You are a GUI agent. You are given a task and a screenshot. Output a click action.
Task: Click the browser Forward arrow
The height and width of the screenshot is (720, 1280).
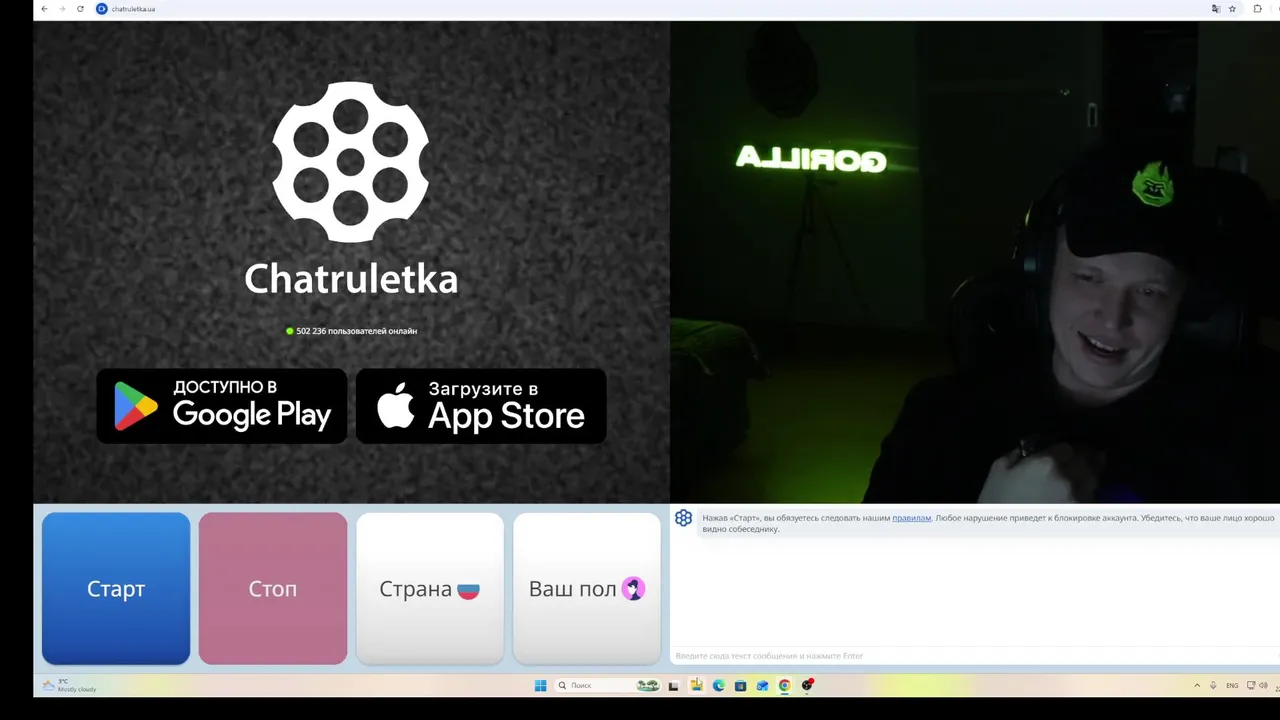pyautogui.click(x=62, y=9)
